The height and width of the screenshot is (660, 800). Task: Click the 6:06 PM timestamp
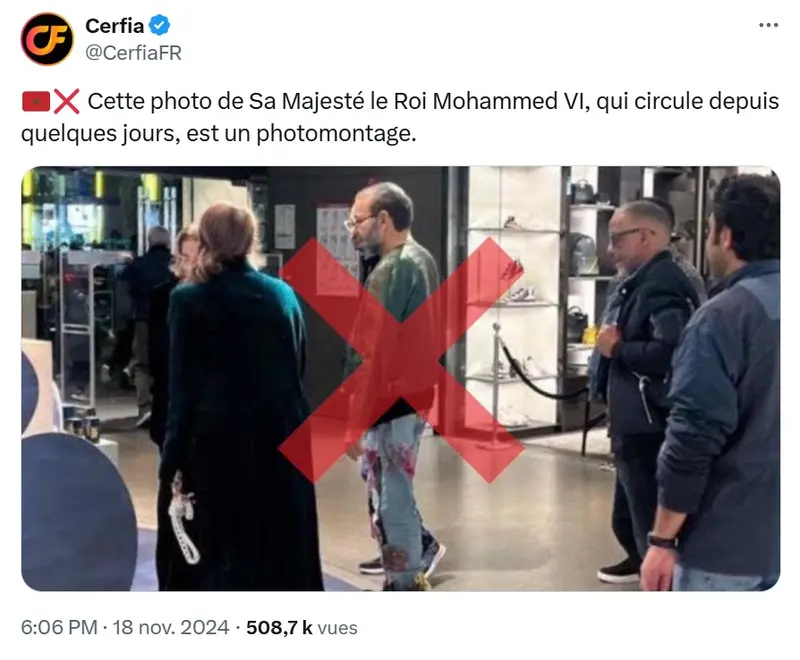coord(59,627)
